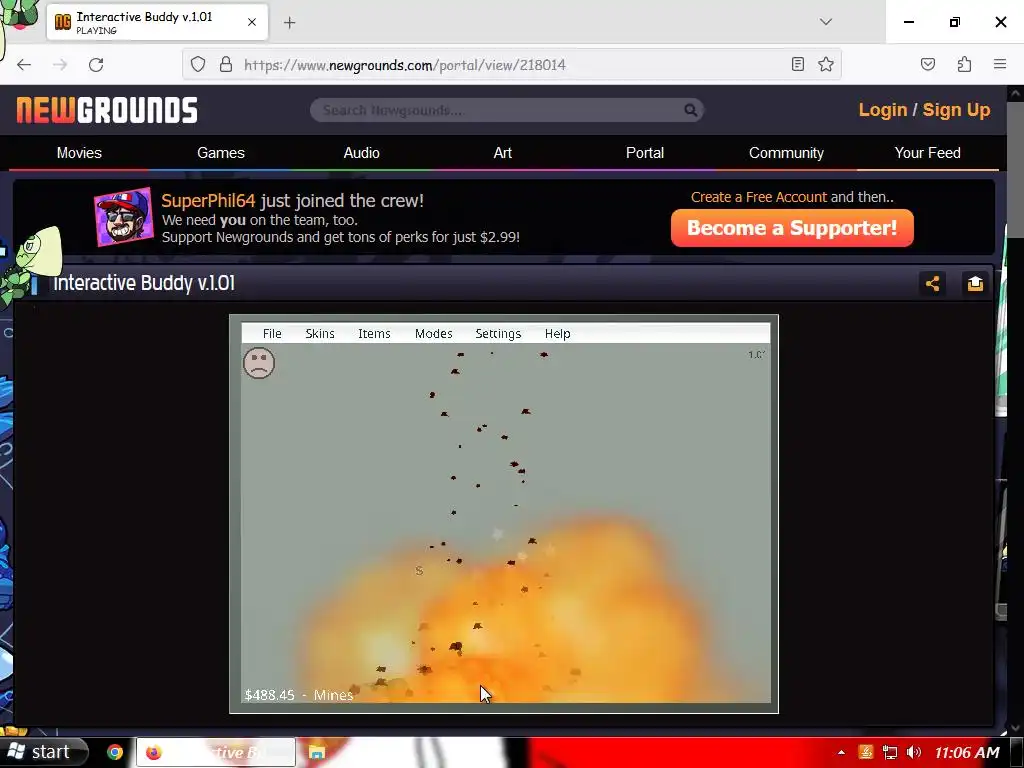Open the Community navigation tab

(786, 153)
